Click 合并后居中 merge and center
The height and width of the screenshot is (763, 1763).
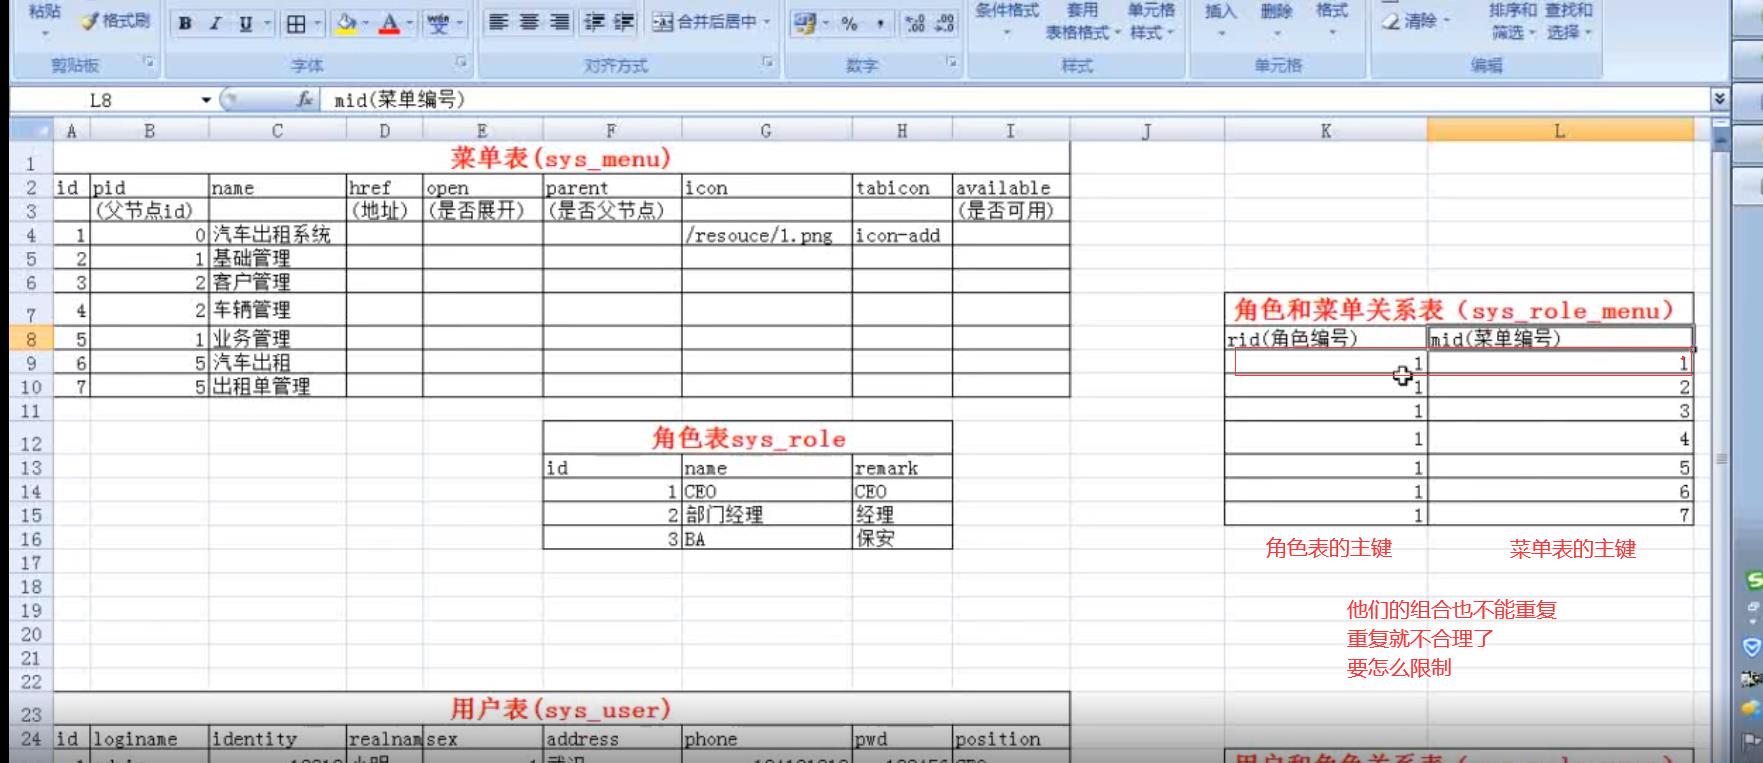(705, 22)
